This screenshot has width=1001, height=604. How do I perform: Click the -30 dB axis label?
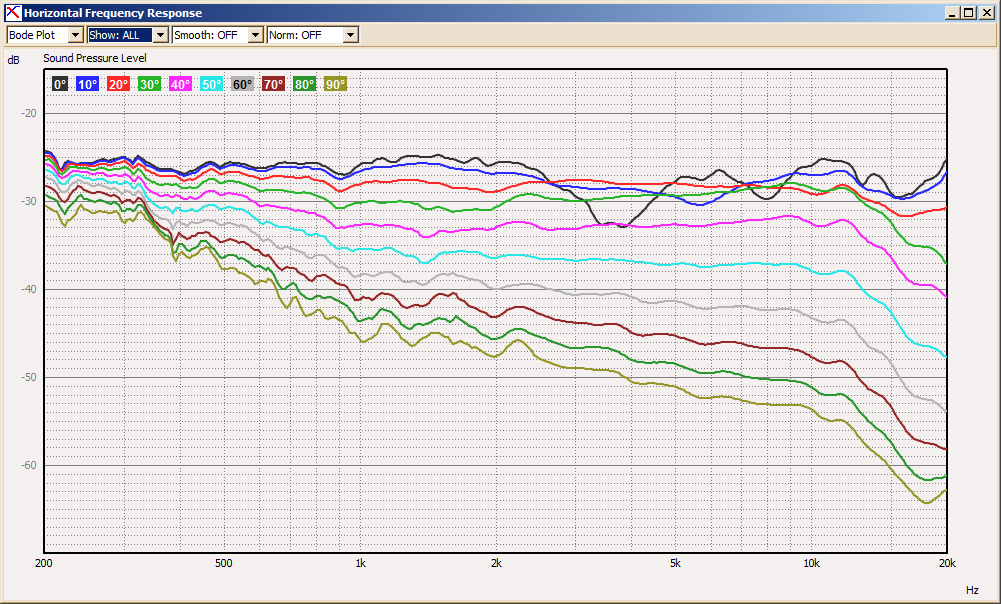(29, 202)
